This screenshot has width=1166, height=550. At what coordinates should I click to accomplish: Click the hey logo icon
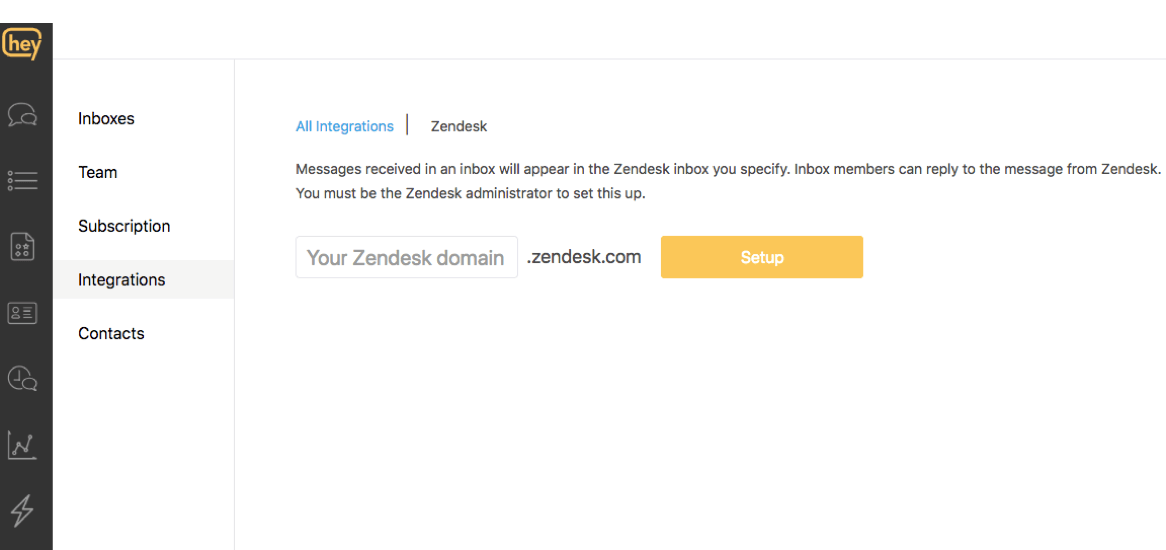click(x=22, y=44)
